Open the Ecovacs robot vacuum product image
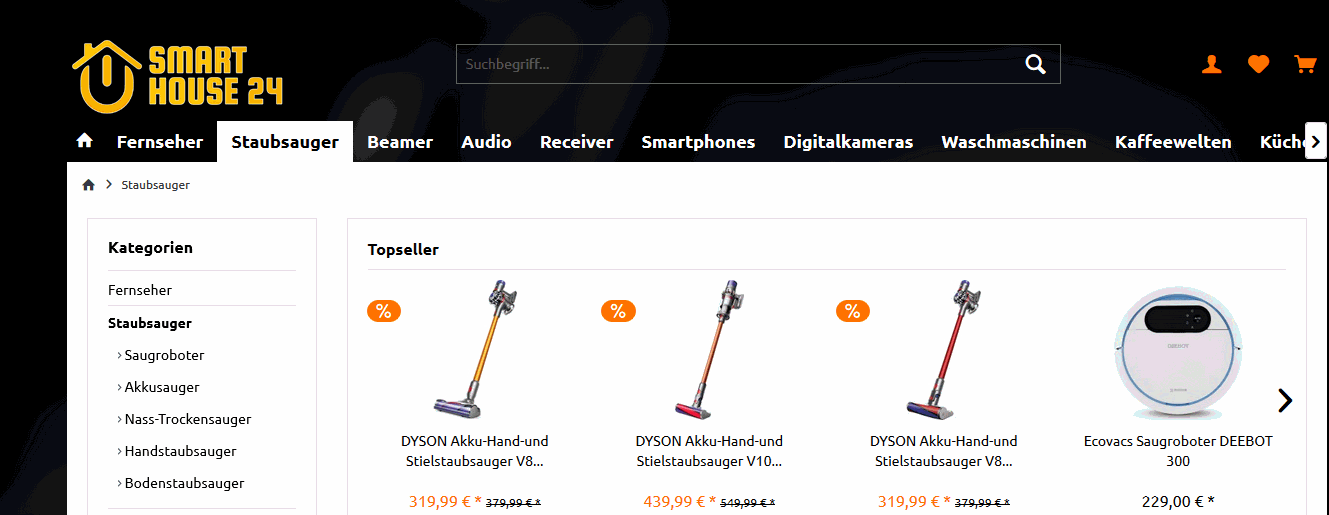Screen dimensions: 1329x515 tap(1177, 352)
